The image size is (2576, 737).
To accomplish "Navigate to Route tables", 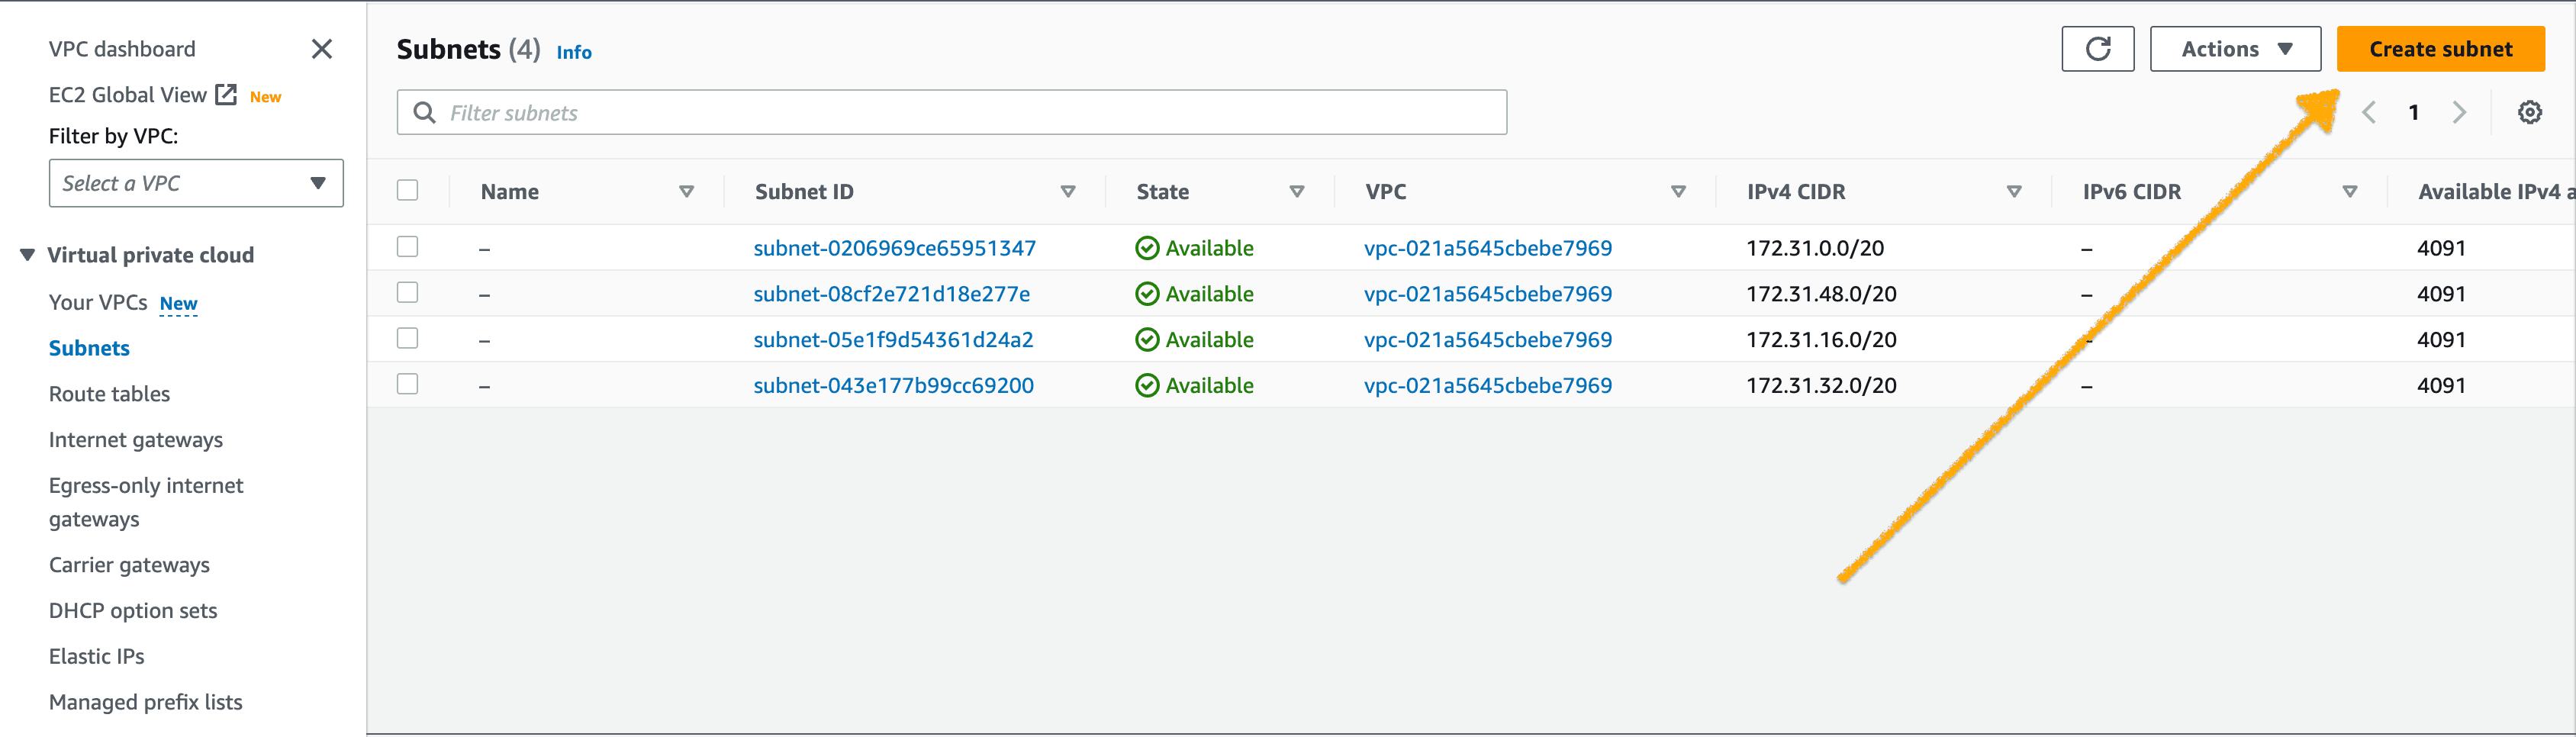I will (109, 394).
